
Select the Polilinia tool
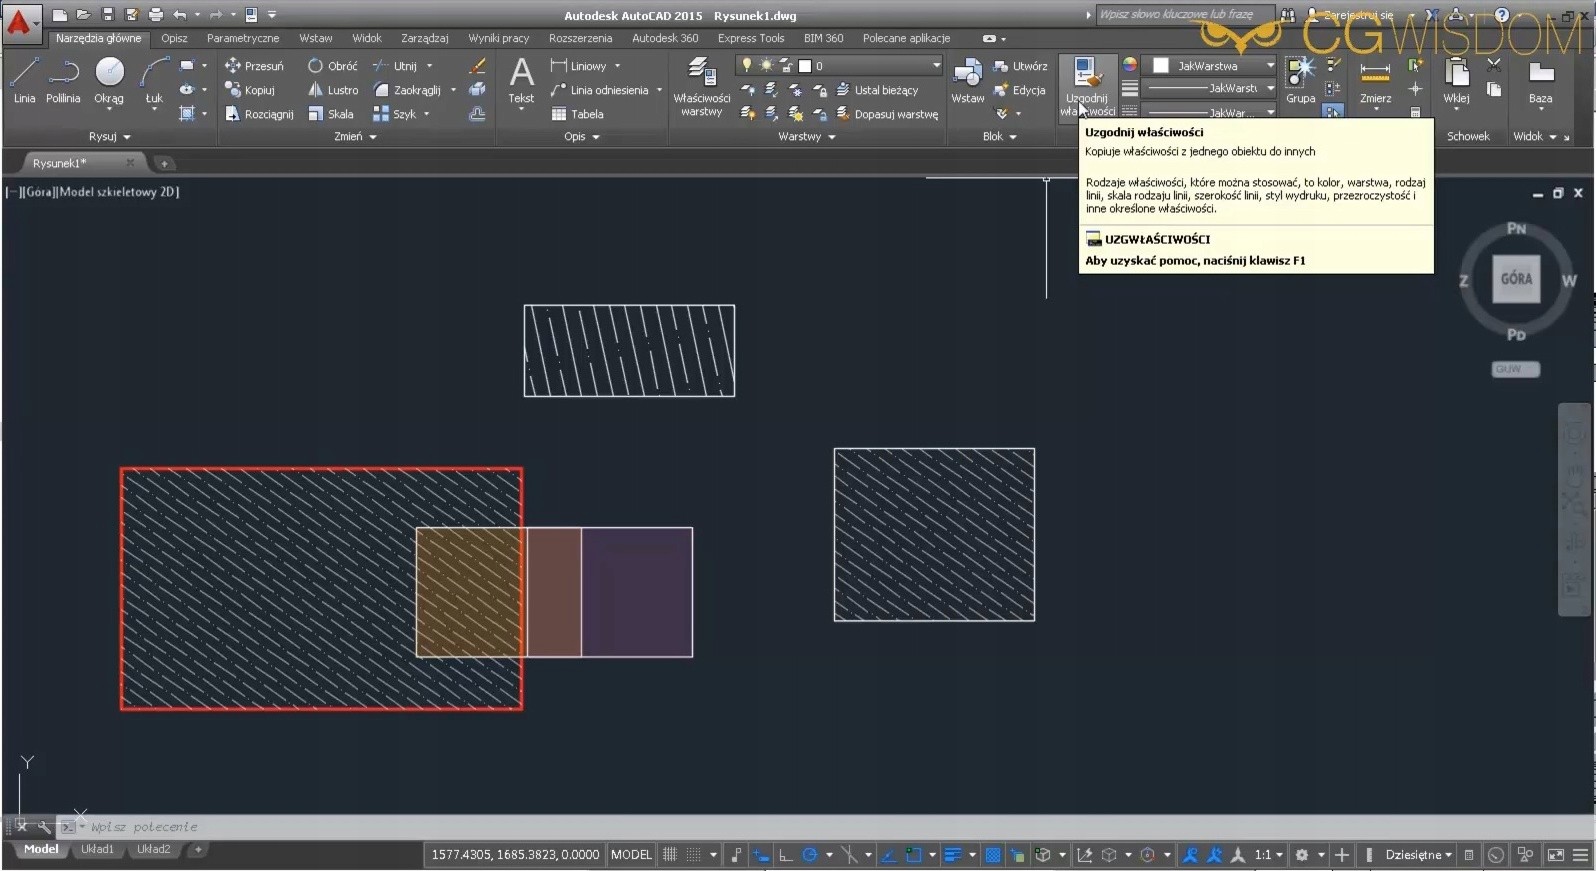click(63, 80)
